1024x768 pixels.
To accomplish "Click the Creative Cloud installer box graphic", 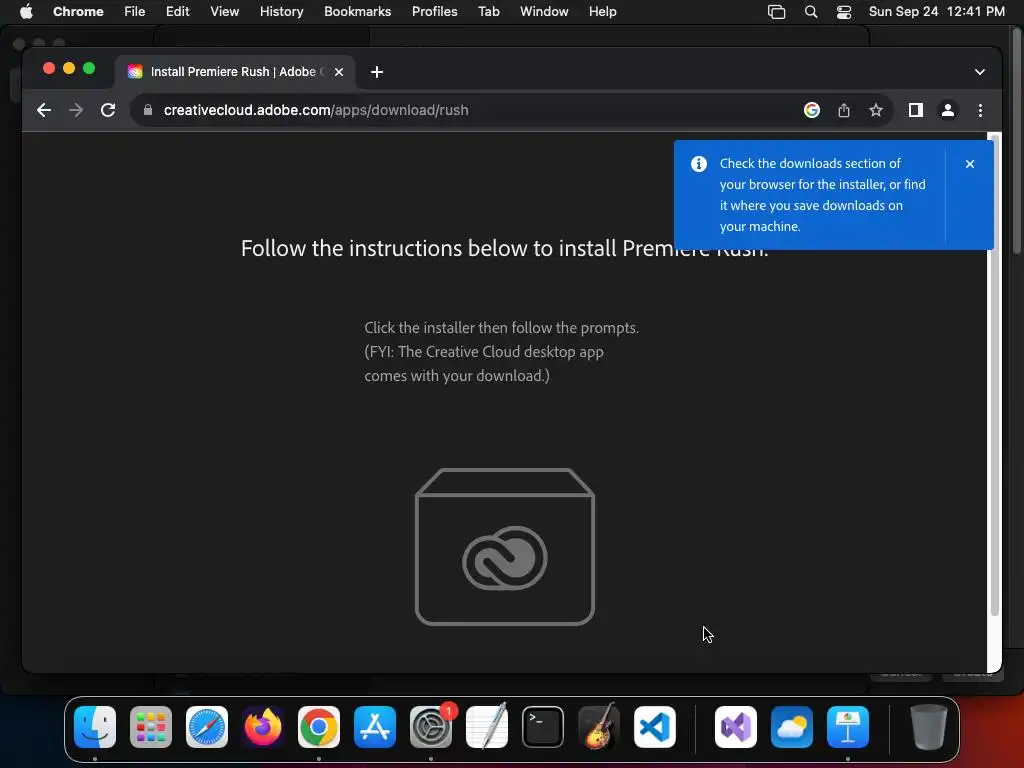I will (x=505, y=547).
